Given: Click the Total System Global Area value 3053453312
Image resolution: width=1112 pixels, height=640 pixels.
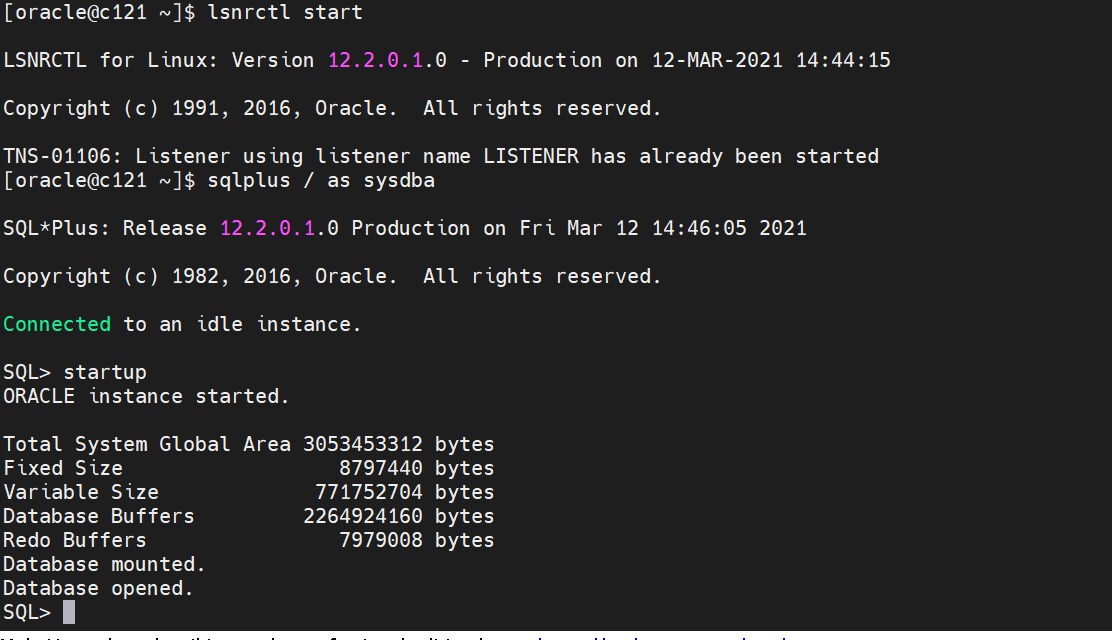Looking at the screenshot, I should click(x=363, y=444).
